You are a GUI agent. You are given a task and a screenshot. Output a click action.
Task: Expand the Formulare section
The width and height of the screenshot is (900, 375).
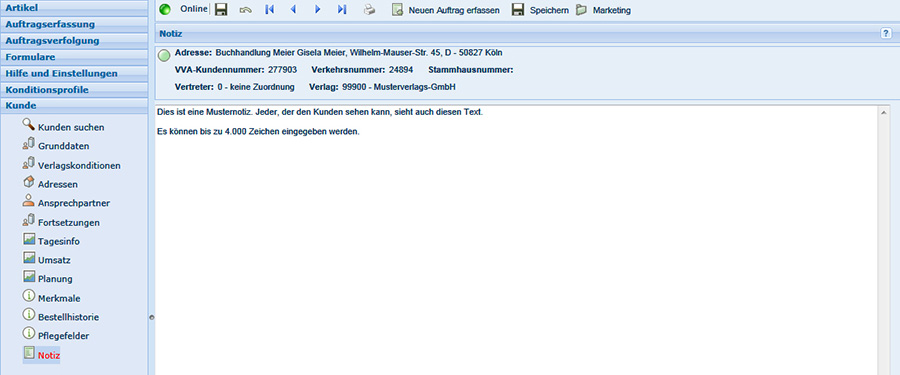(73, 57)
